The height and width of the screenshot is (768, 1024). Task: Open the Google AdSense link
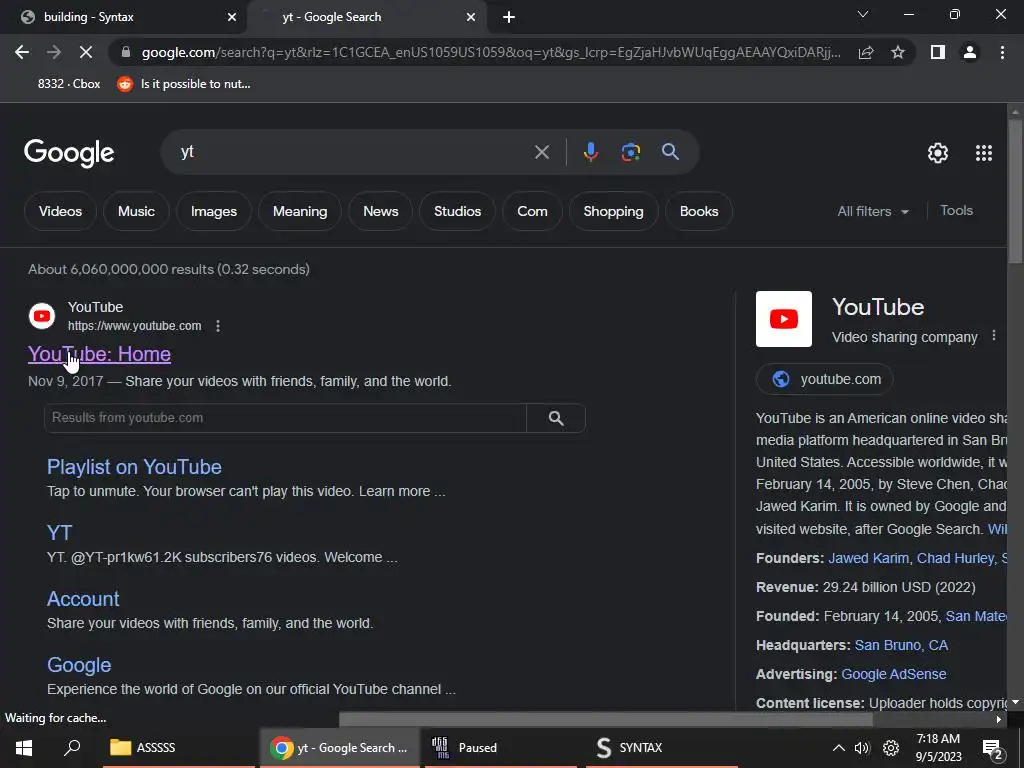coord(893,674)
